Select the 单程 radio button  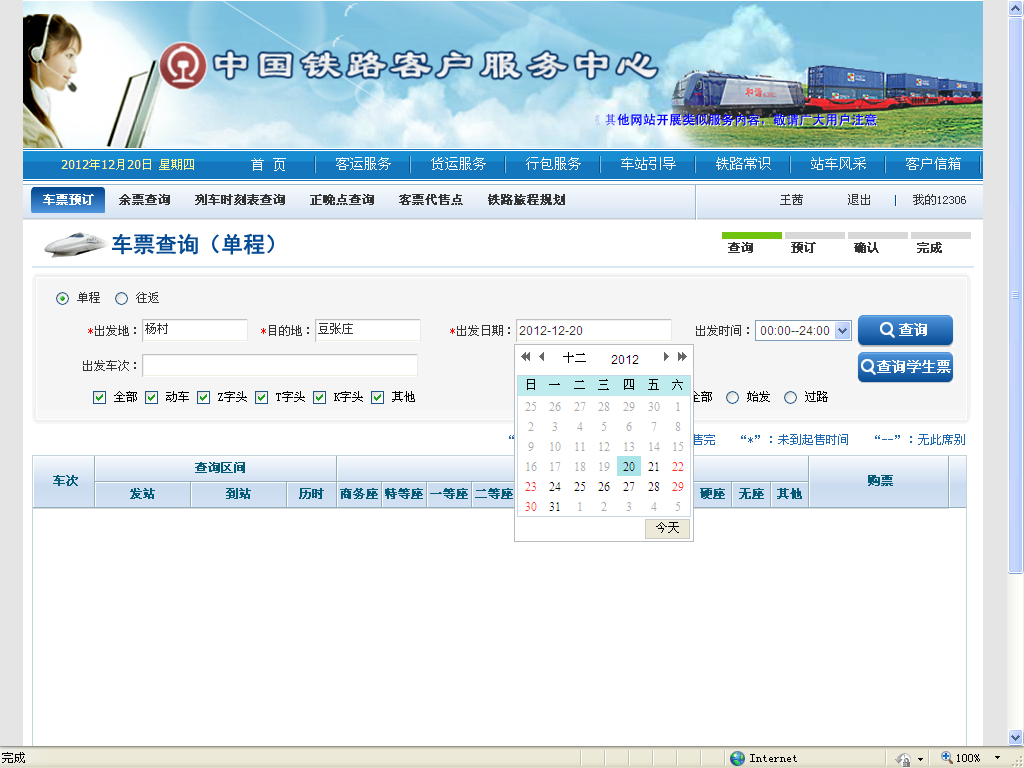[62, 298]
